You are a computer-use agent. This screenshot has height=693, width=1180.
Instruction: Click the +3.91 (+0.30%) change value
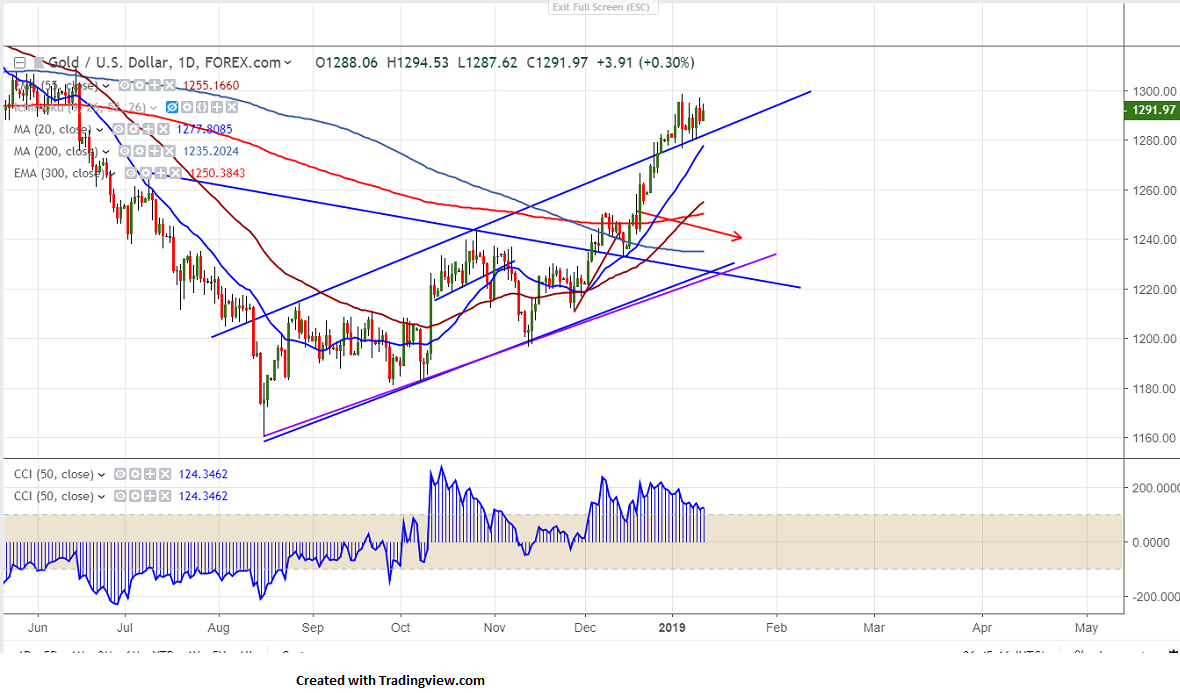(646, 62)
